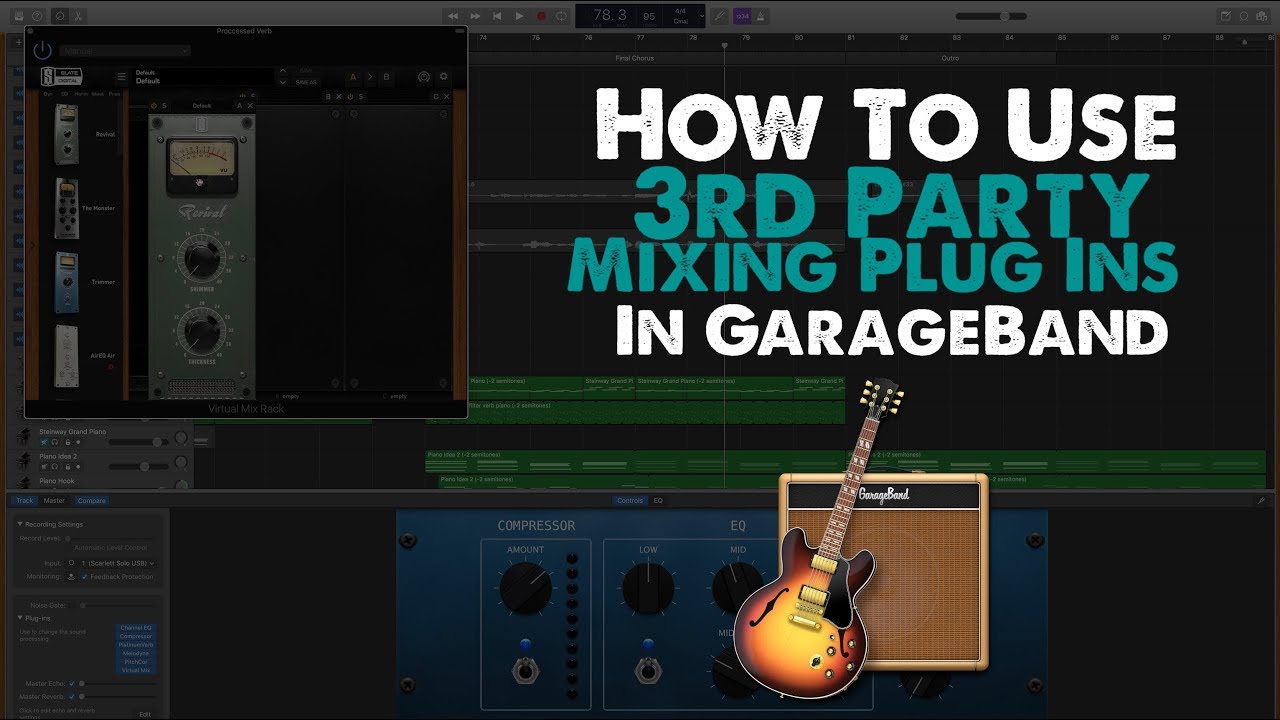Click Steinway Grand Piano pan knob

pos(181,438)
